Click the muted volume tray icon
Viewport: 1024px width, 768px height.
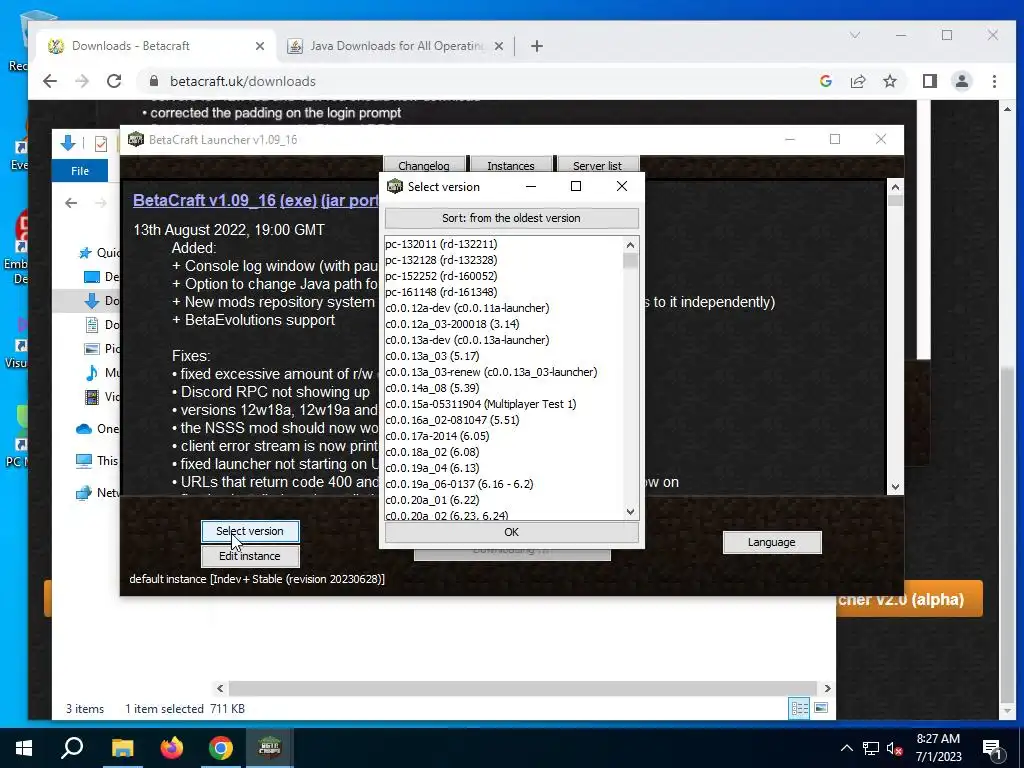pos(894,748)
